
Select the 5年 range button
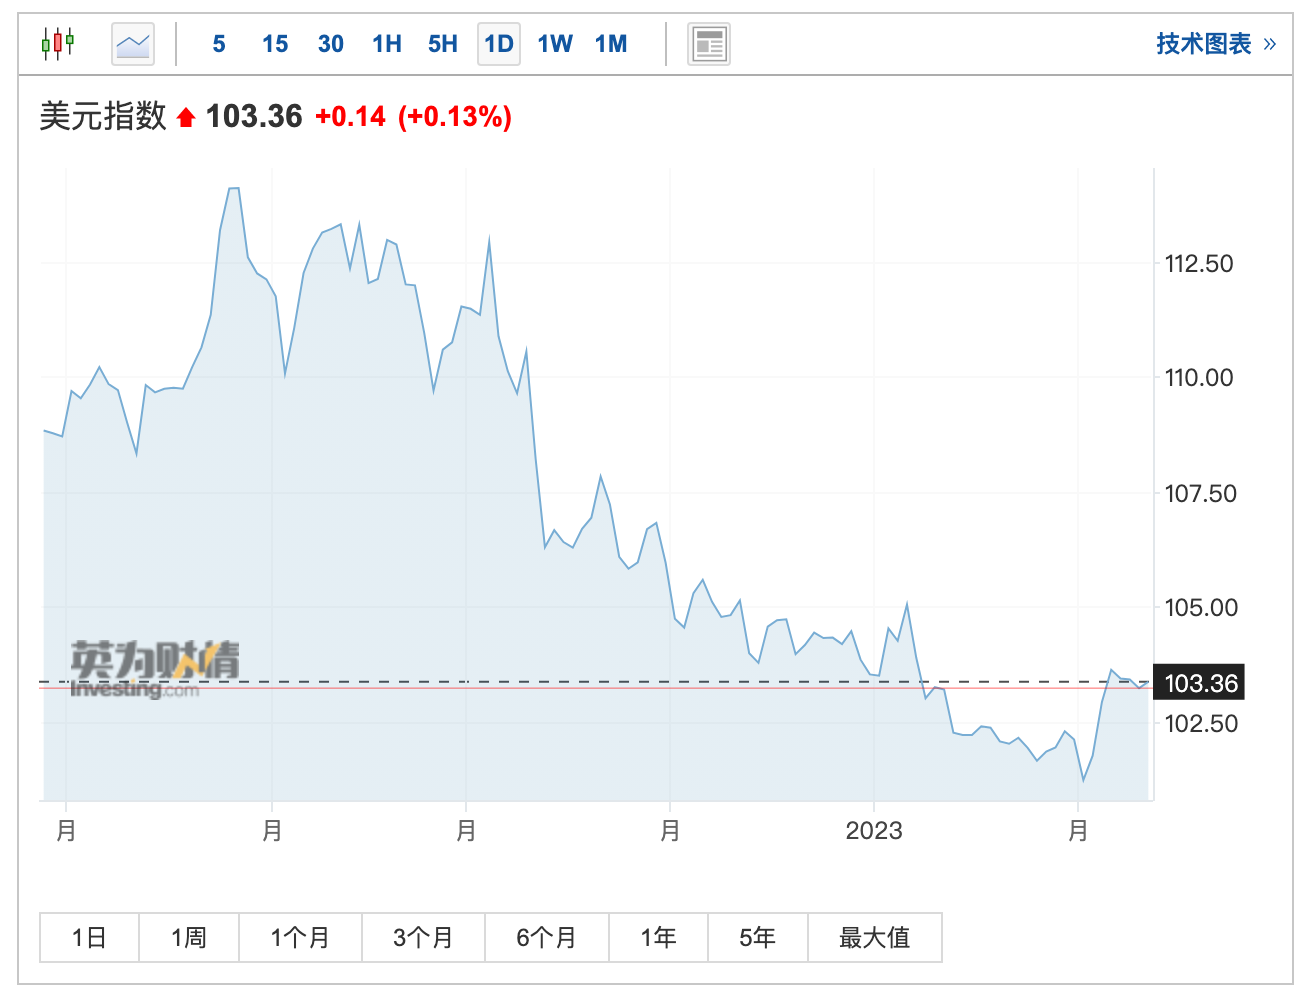(757, 937)
